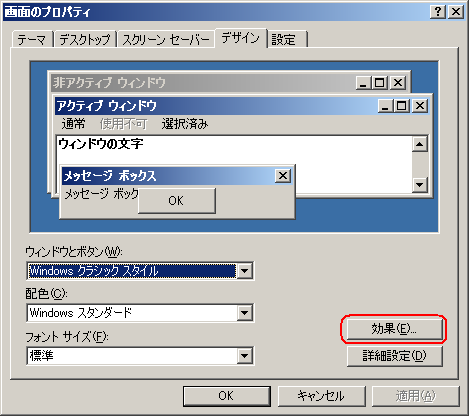This screenshot has width=469, height=416.
Task: Click the キャンセル button
Action: 321,396
